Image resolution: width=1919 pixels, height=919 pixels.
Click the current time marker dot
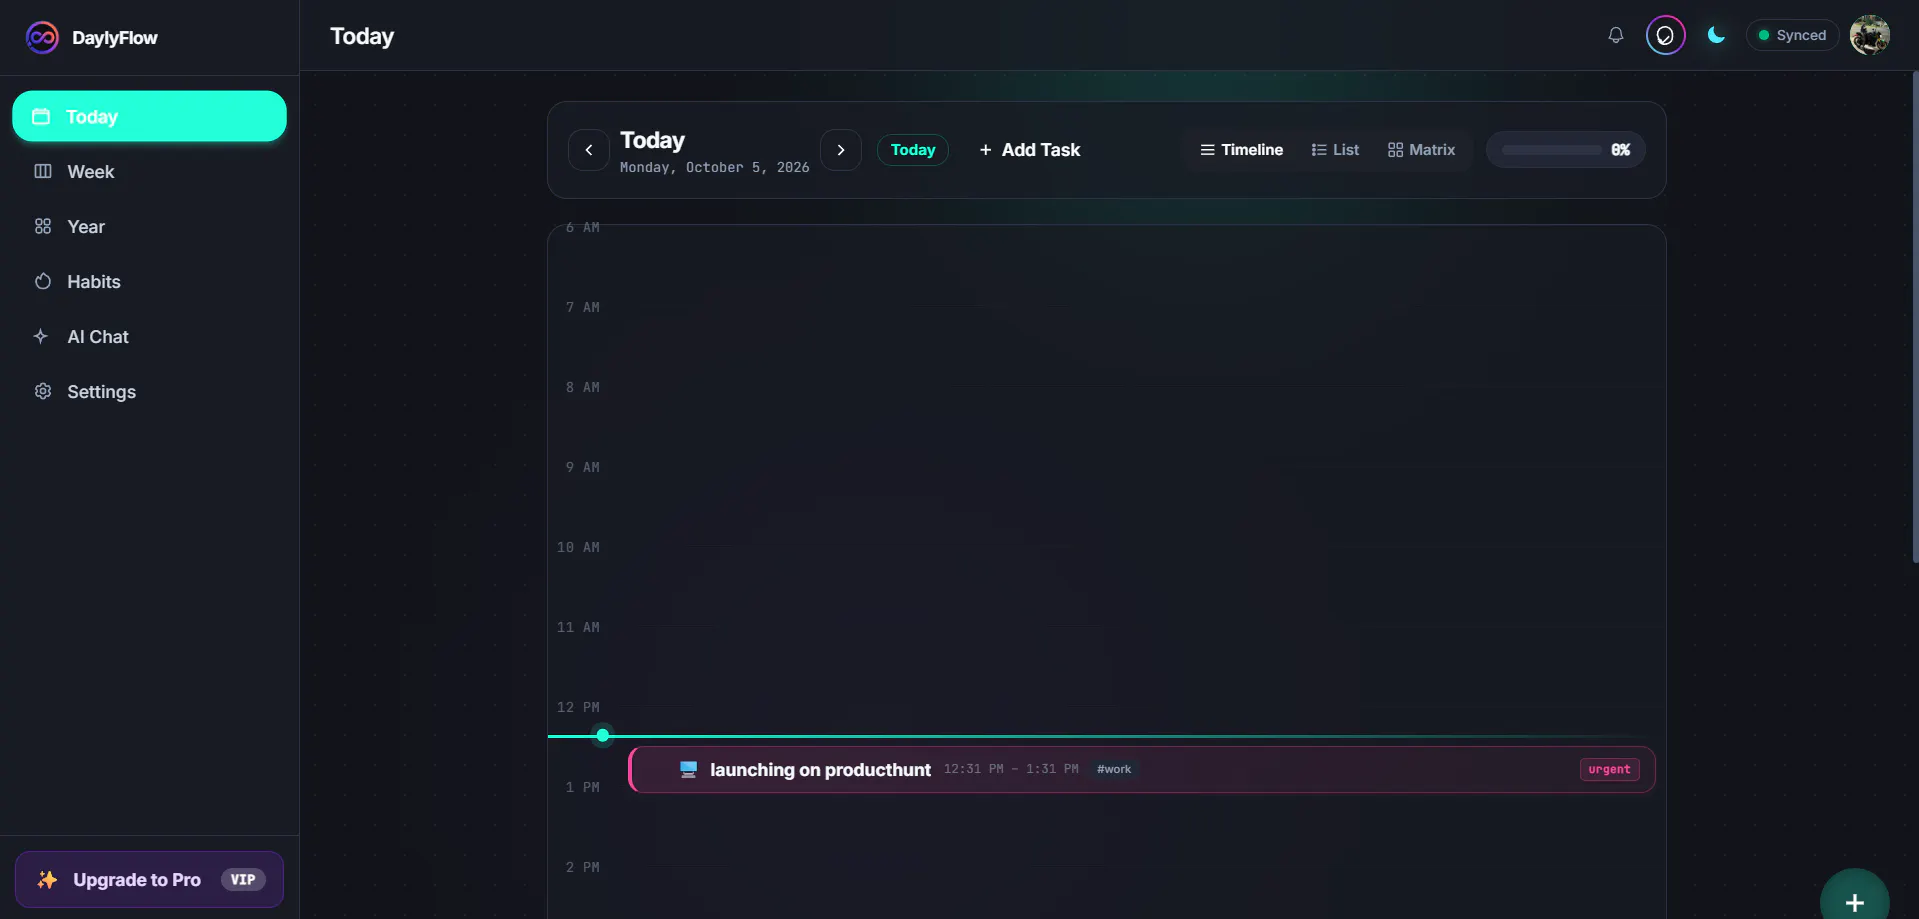point(602,735)
